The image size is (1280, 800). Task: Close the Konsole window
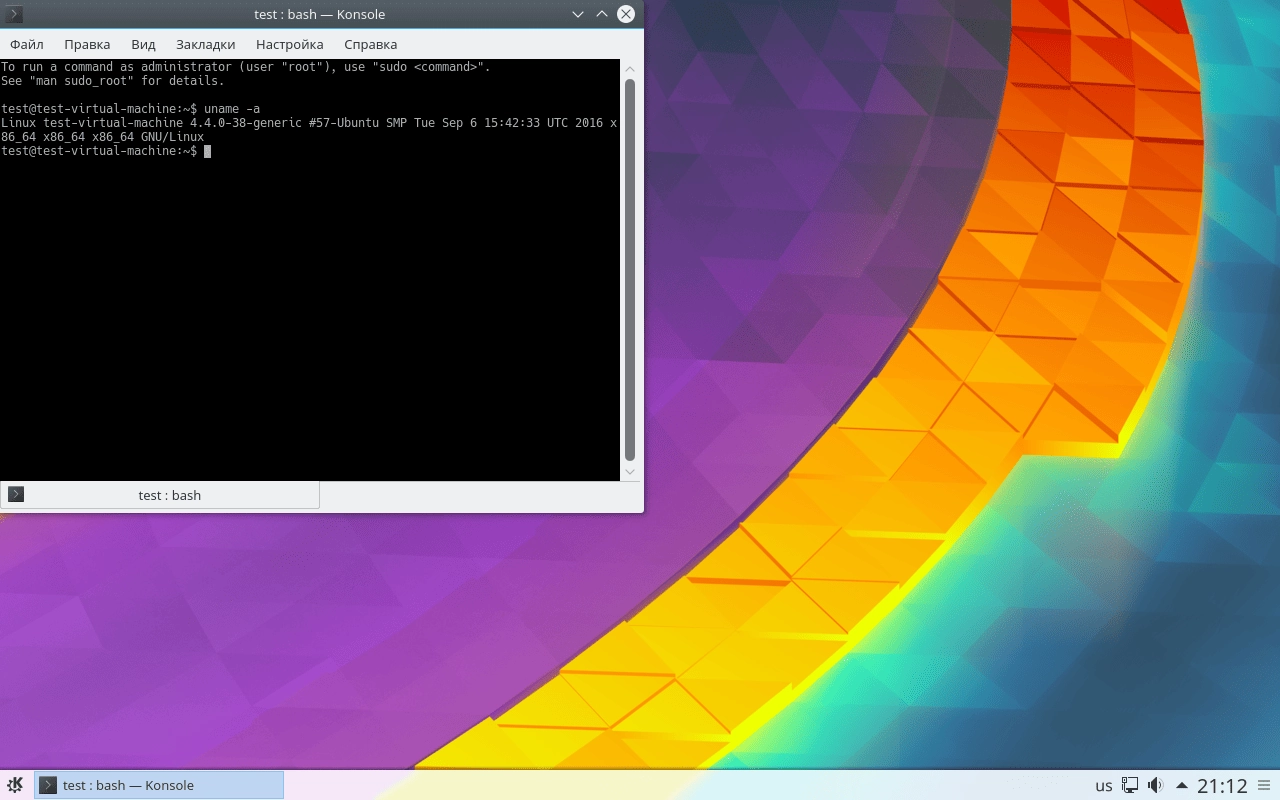click(626, 14)
